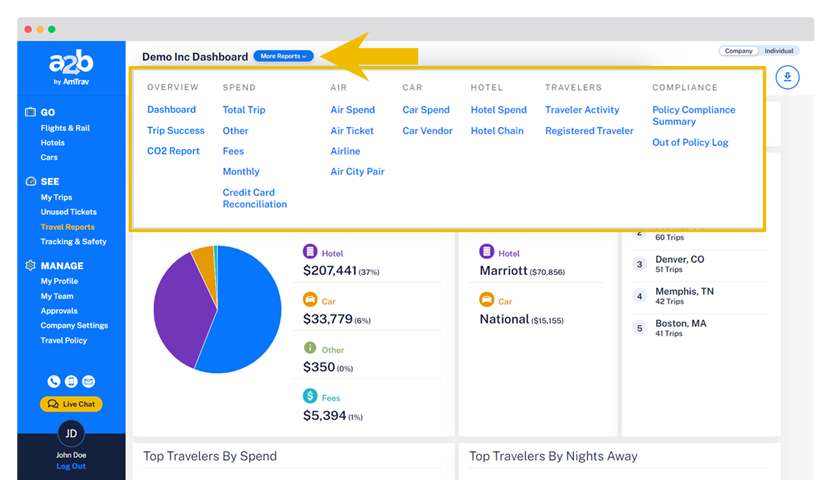
Task: Open the JD user avatar
Action: pos(71,433)
